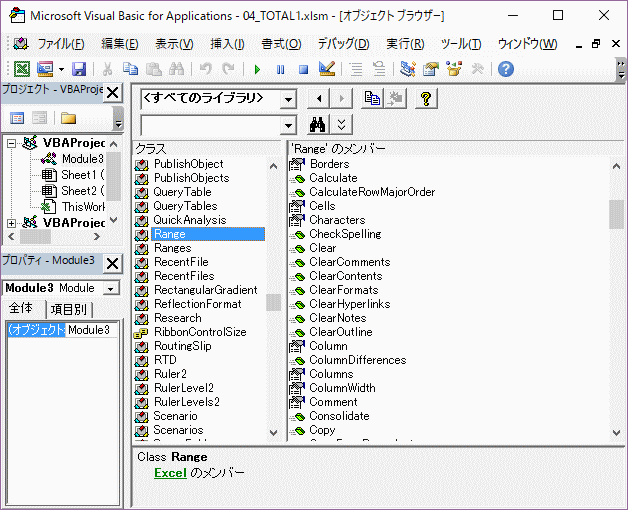Toggle Design Mode icon

(x=327, y=69)
